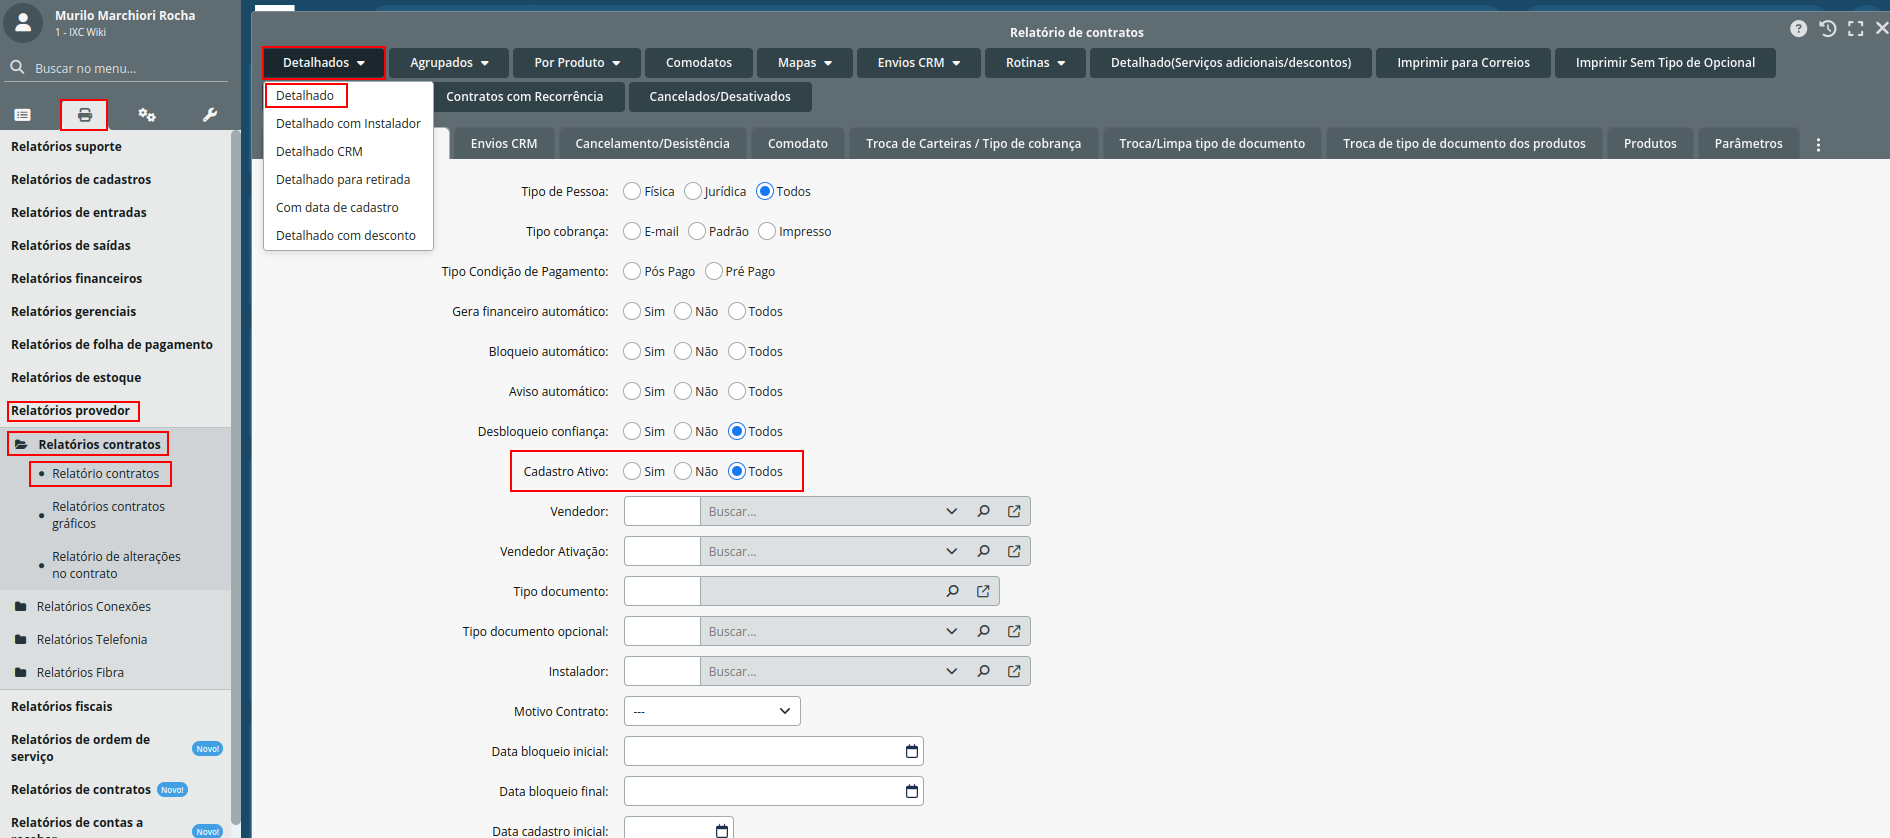Click Detalhado(Serviços adicionais/descontos) button

1231,62
